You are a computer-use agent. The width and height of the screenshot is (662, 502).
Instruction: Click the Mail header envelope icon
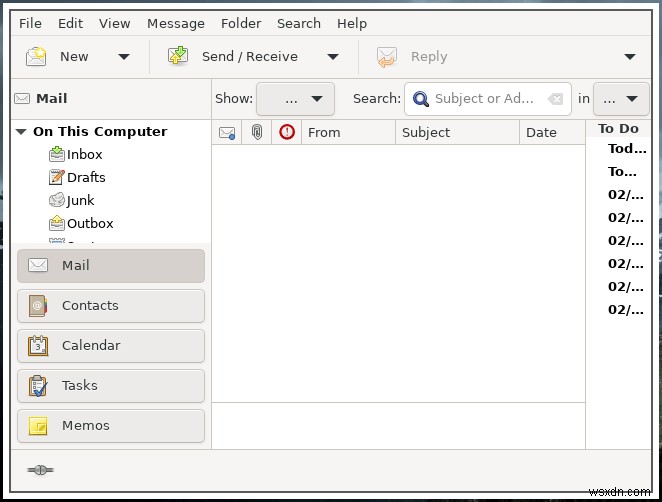pos(22,99)
